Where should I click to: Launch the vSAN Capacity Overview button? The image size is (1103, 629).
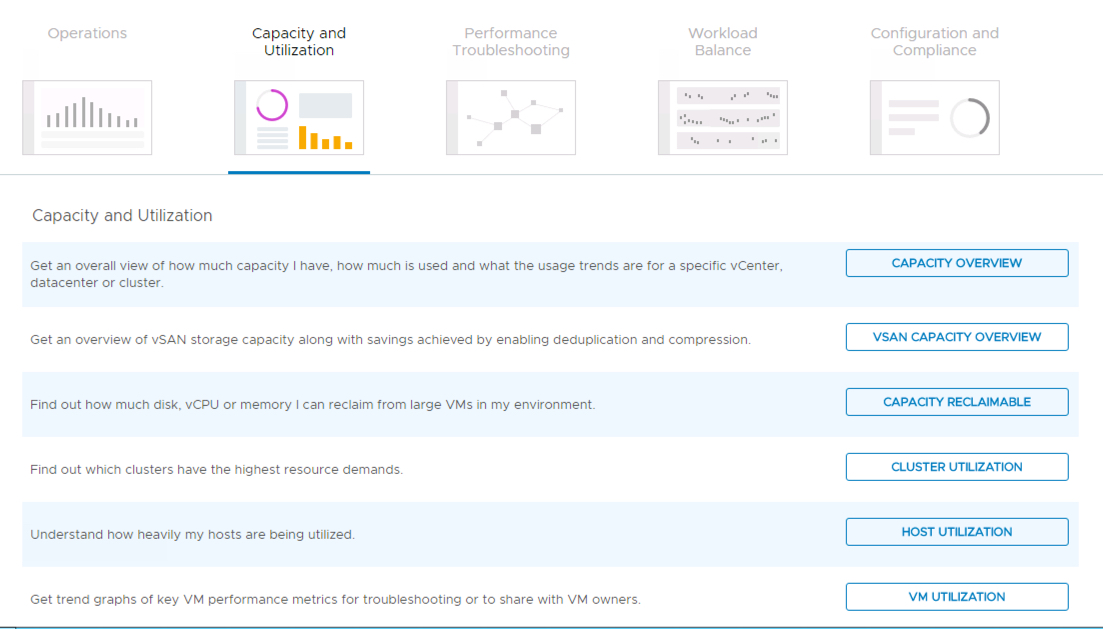point(957,337)
